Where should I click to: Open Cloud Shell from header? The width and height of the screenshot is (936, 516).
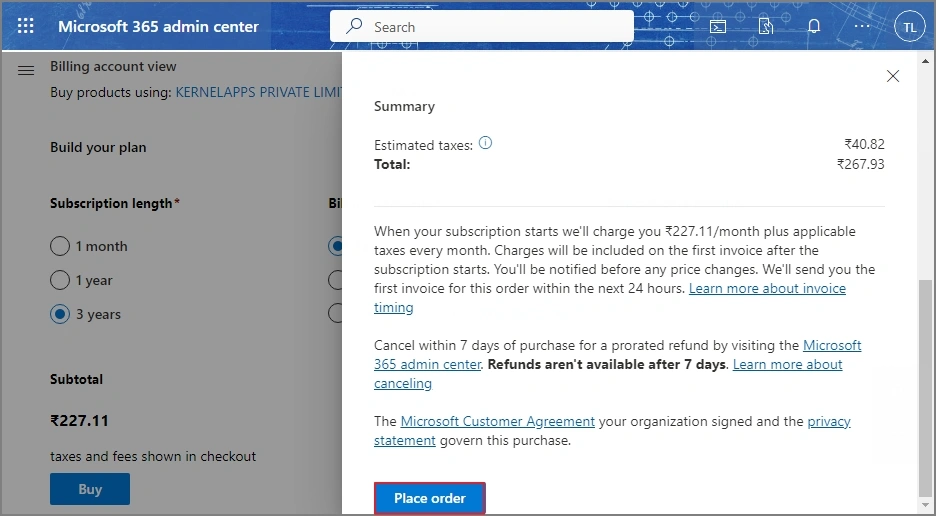[718, 26]
